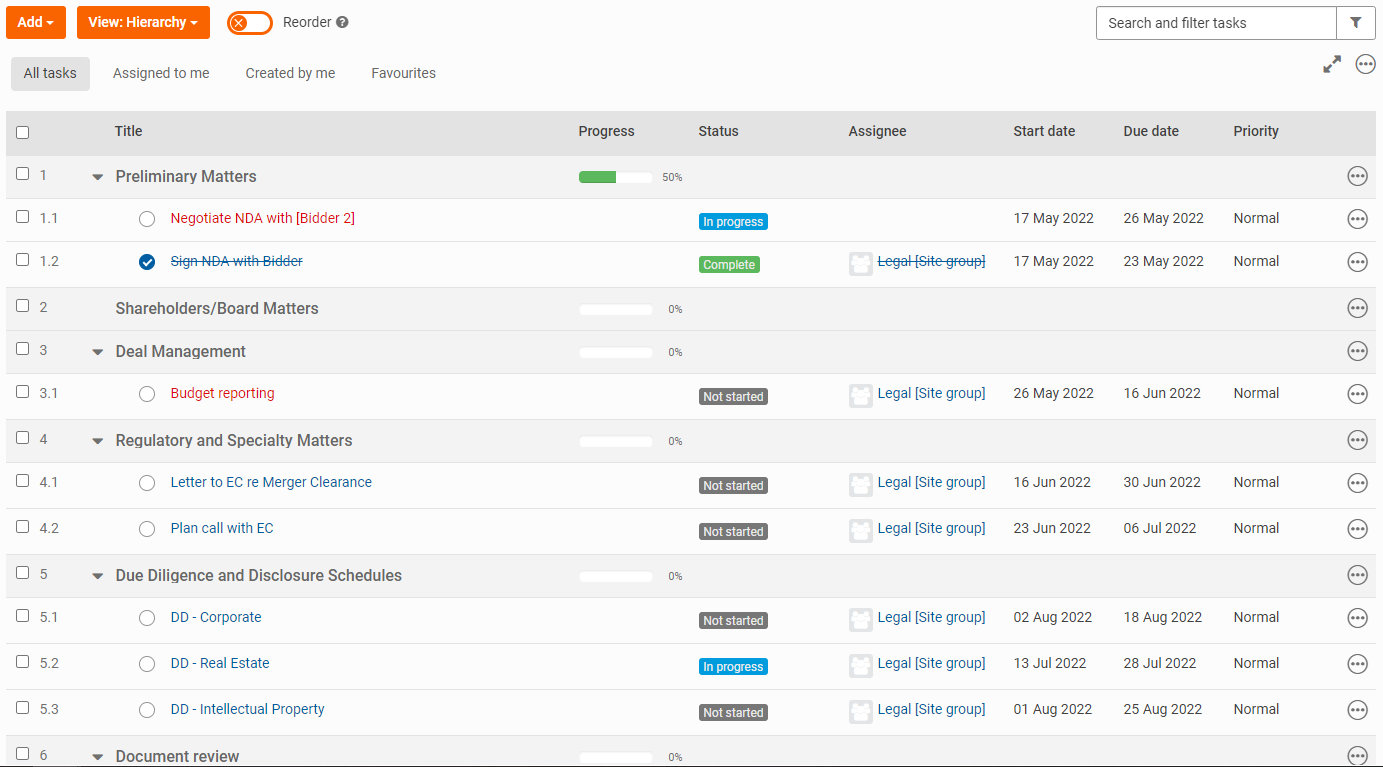The image size is (1383, 767).
Task: Open the Budget reporting task link
Action: pyautogui.click(x=222, y=393)
